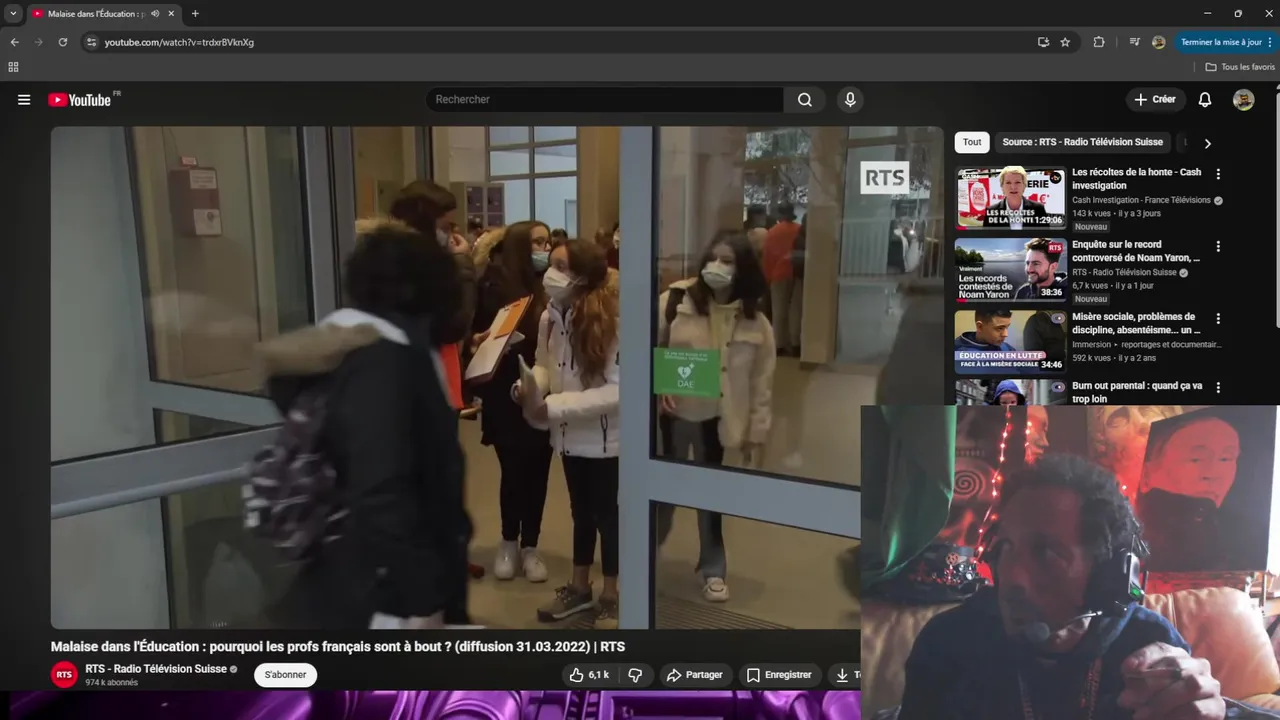This screenshot has height=720, width=1280.
Task: Like the video with thumbs up
Action: 588,675
